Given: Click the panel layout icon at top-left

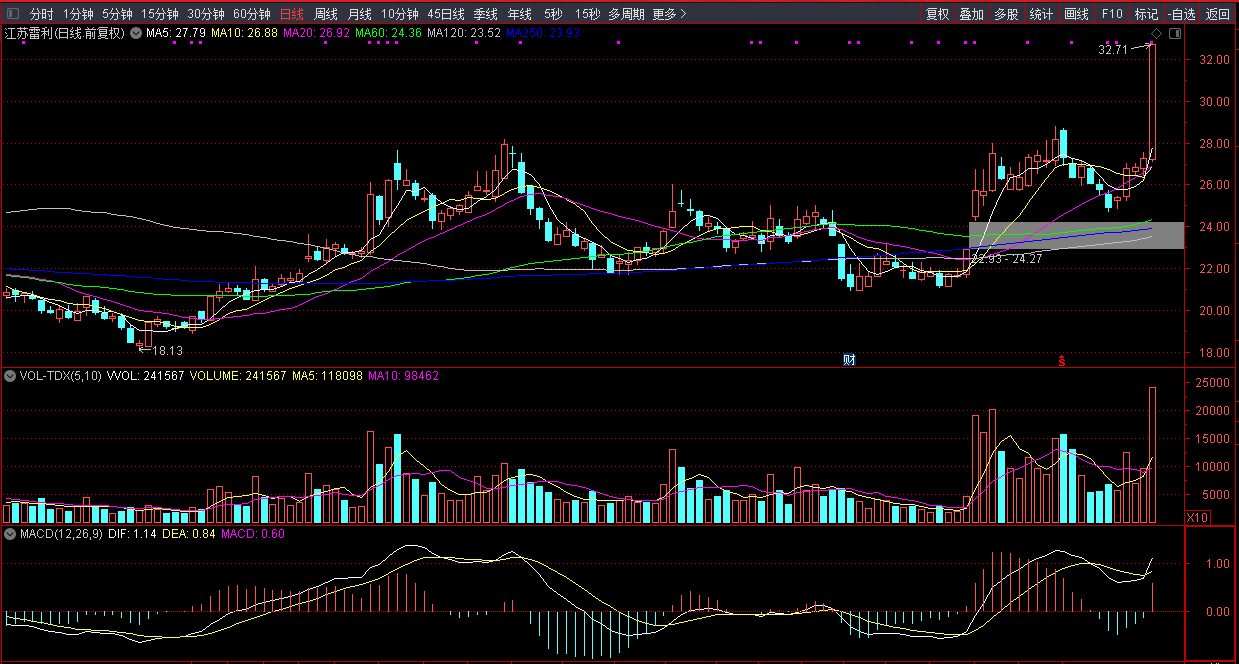Looking at the screenshot, I should (11, 14).
